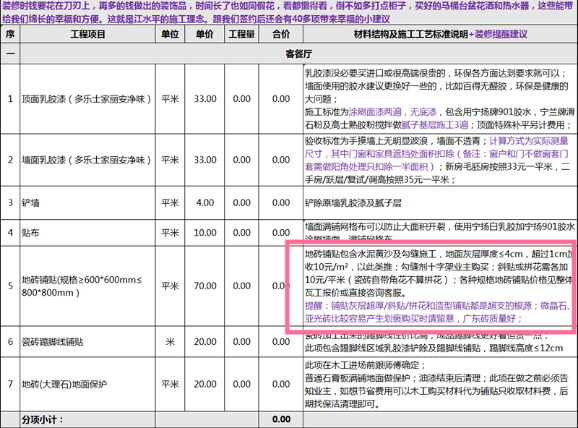578x428 pixels.
Task: Select 工程量 0.00 in 地砖铺贴 row
Action: (241, 286)
